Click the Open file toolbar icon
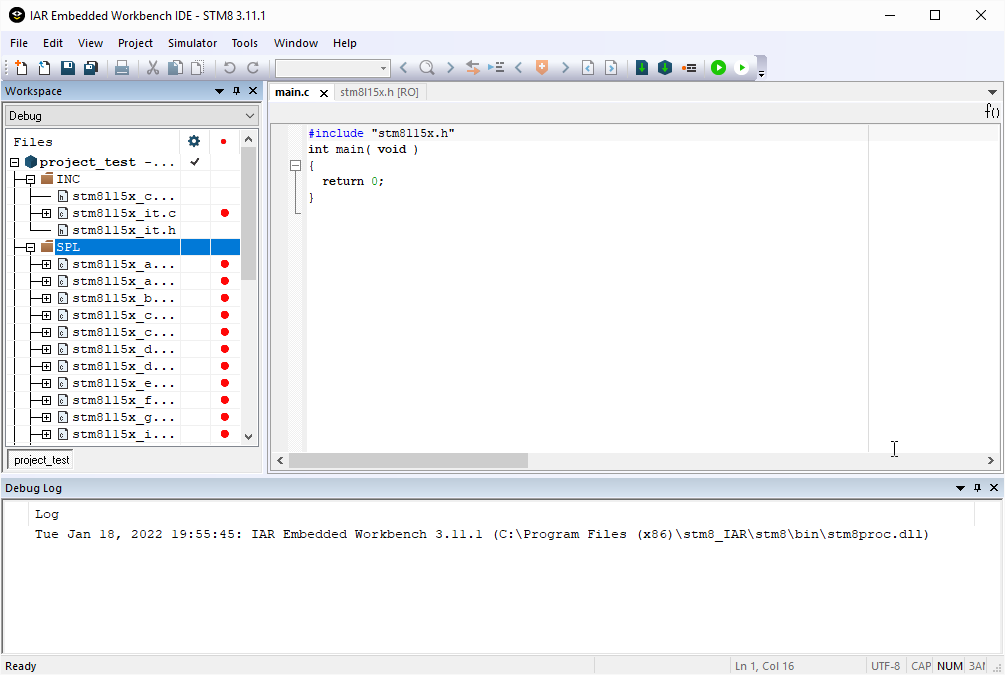 pos(44,67)
